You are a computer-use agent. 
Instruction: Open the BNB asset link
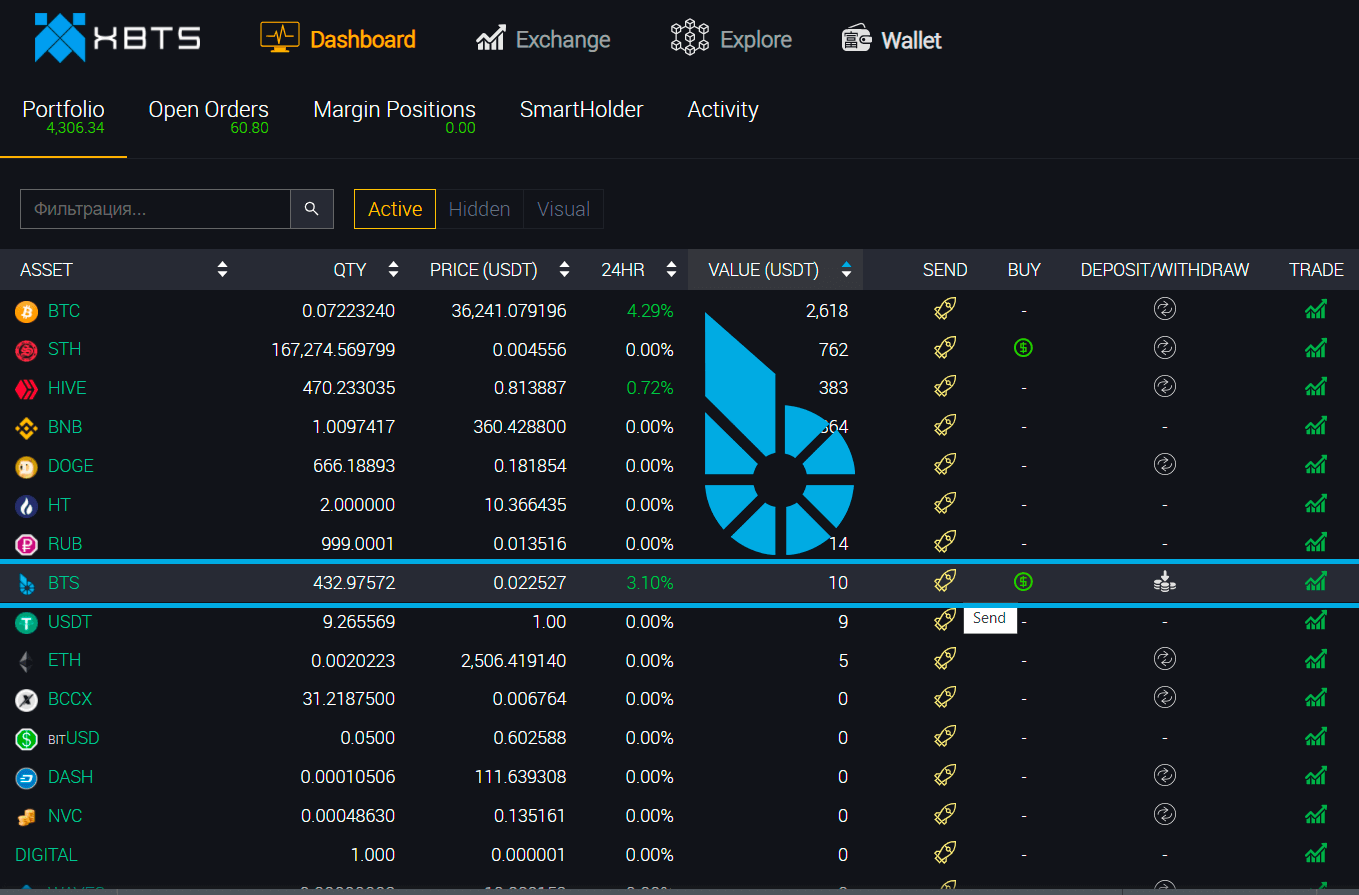coord(65,427)
